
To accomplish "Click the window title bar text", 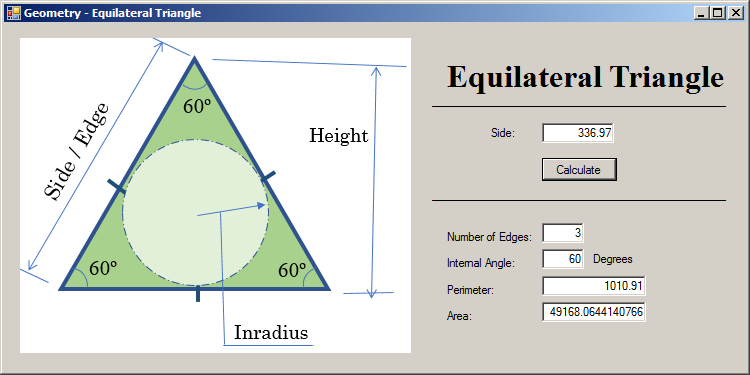I will [x=112, y=13].
